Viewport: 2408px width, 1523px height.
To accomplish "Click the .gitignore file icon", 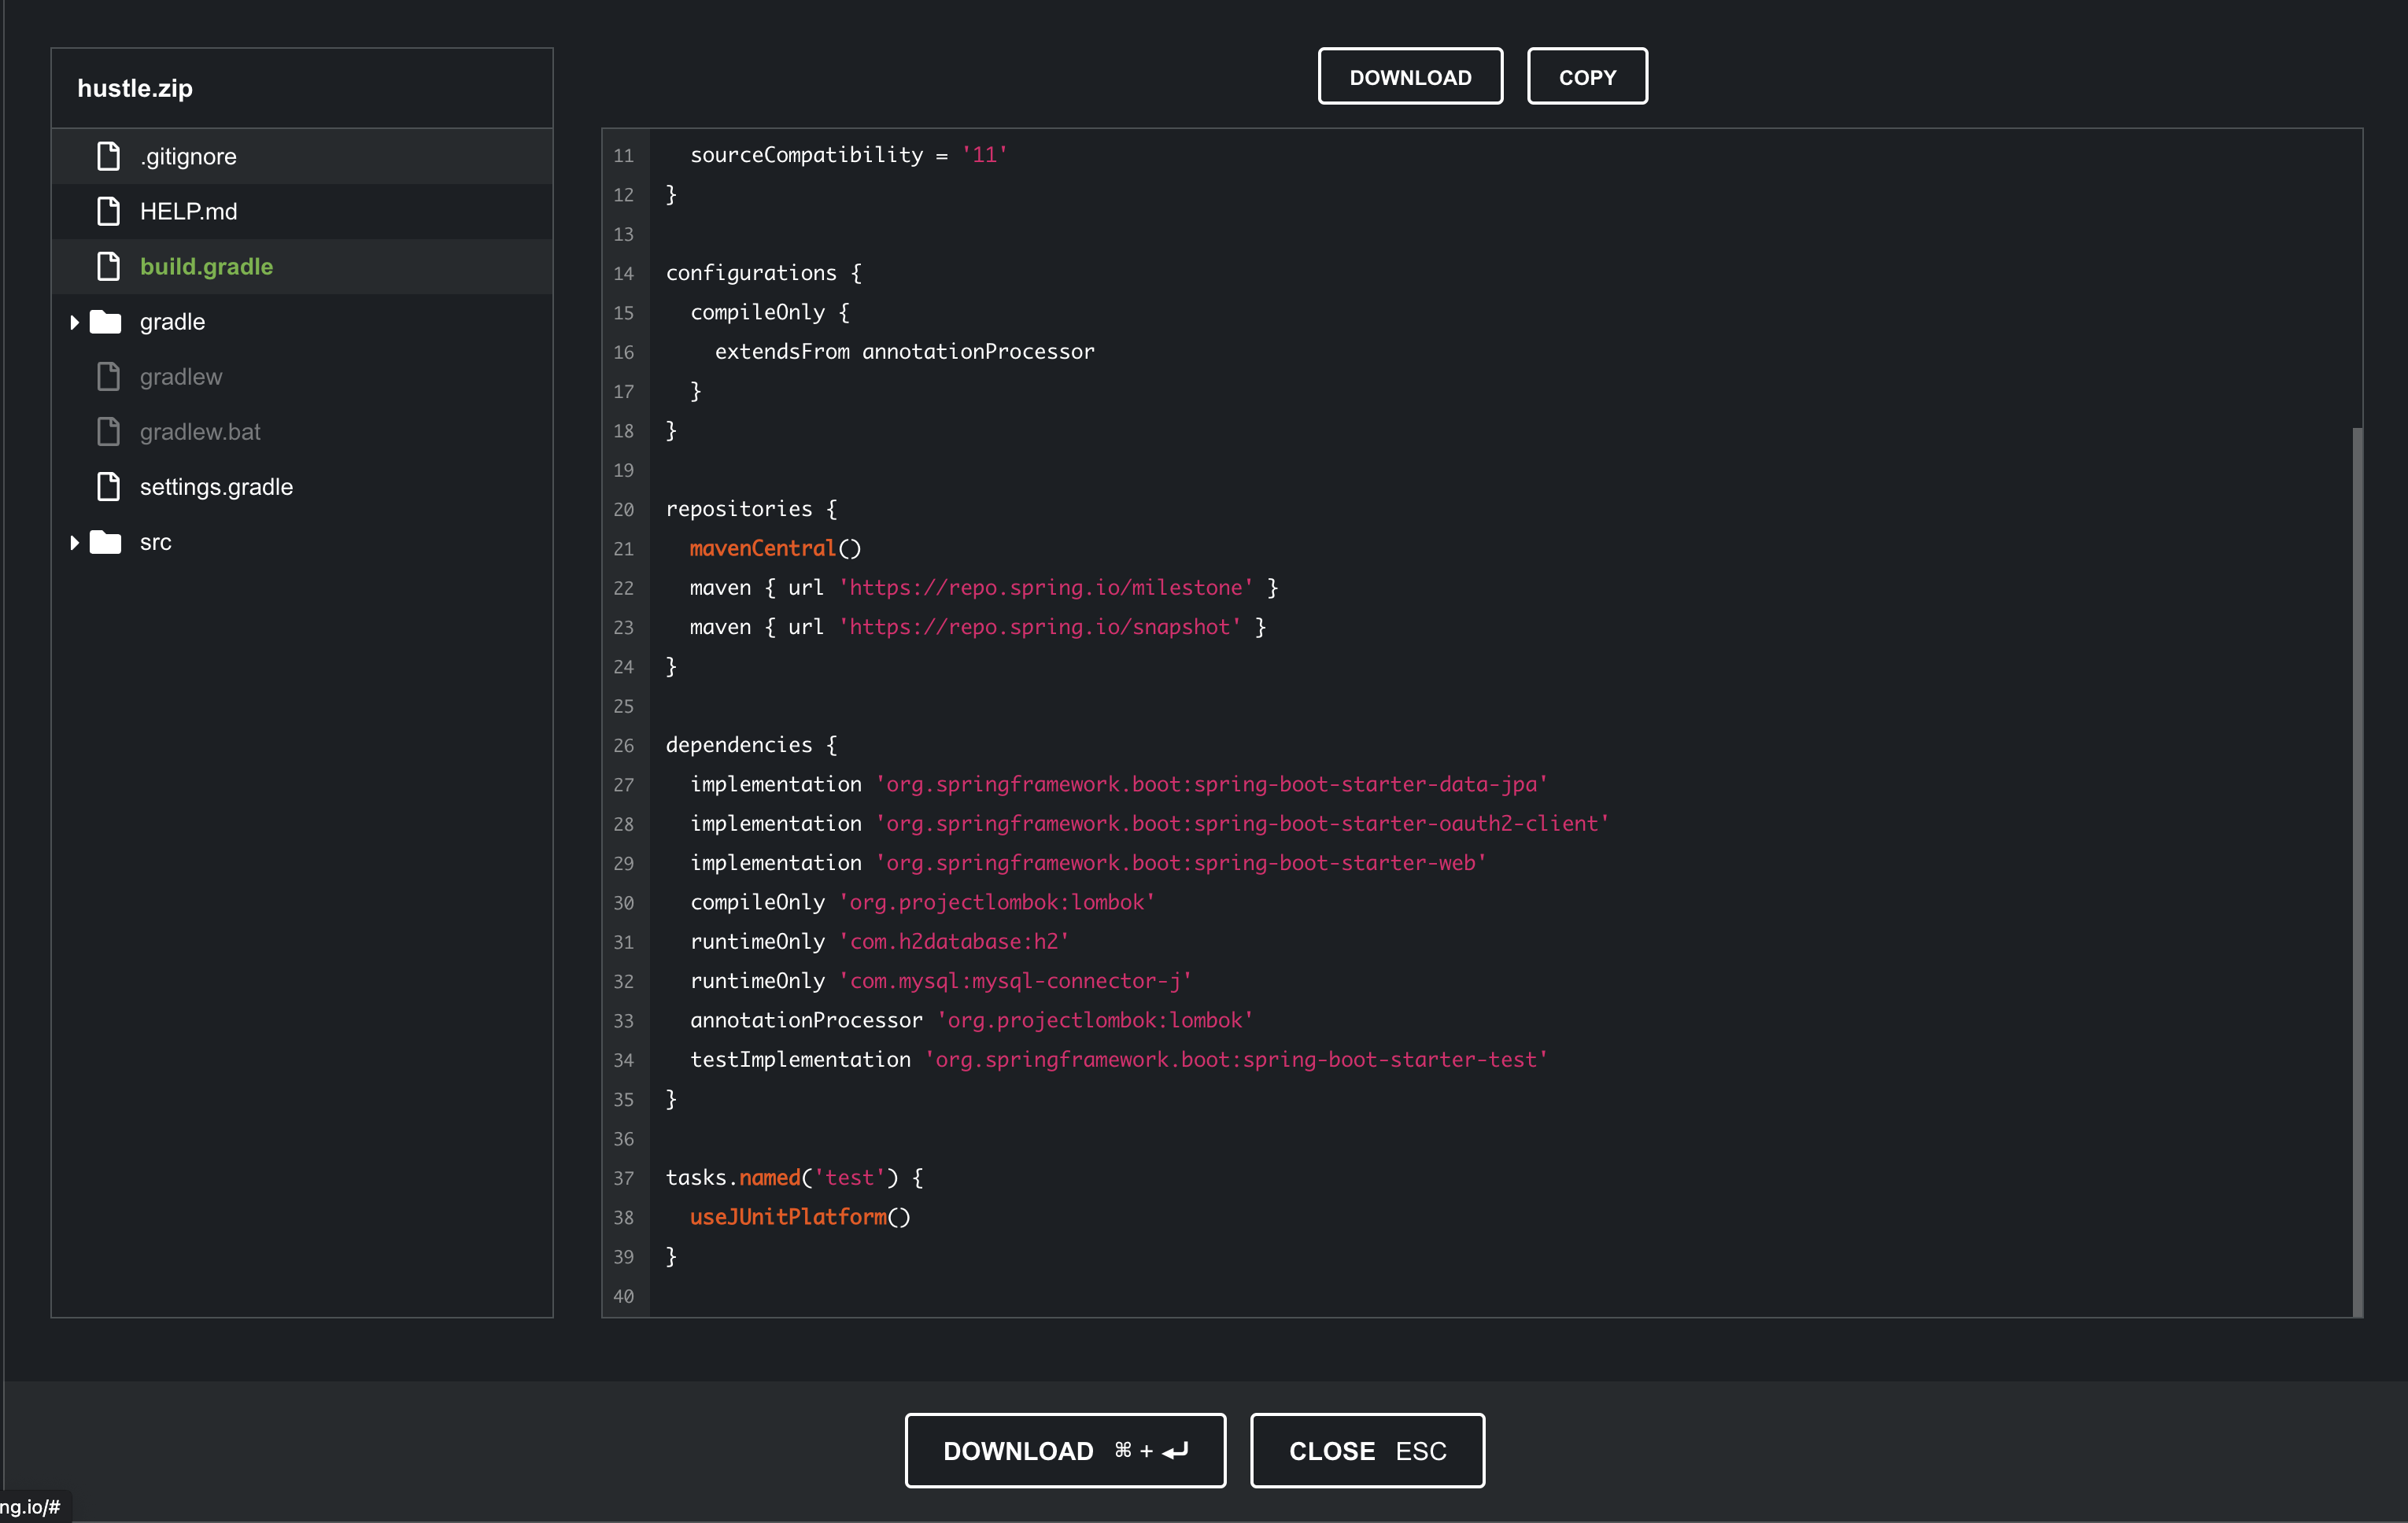I will click(x=108, y=156).
